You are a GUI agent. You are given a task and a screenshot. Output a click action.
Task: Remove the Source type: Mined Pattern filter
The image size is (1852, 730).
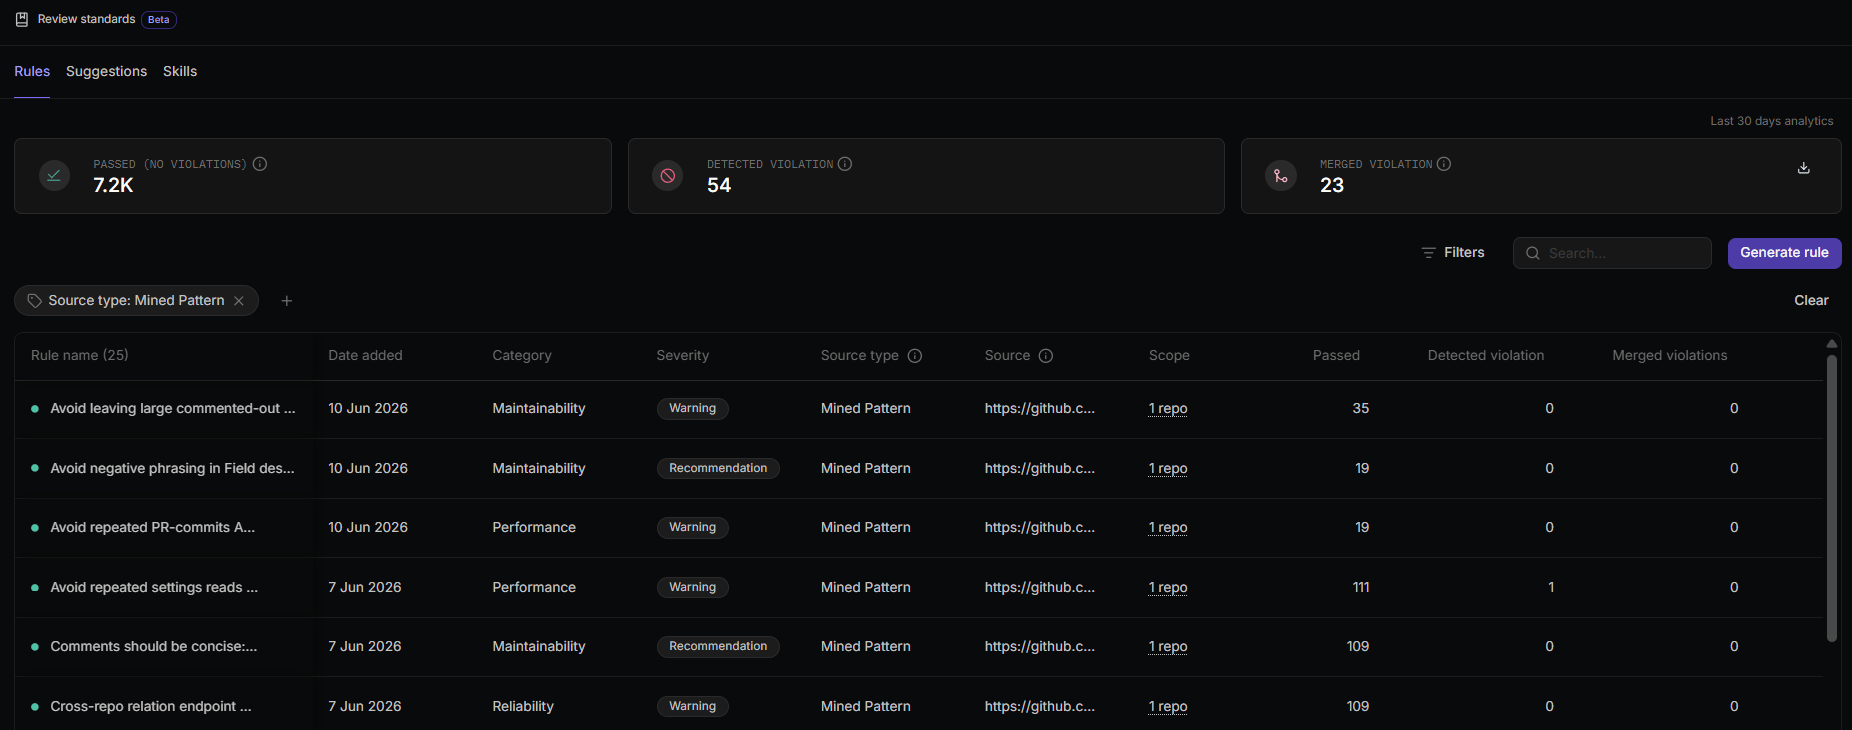point(239,301)
